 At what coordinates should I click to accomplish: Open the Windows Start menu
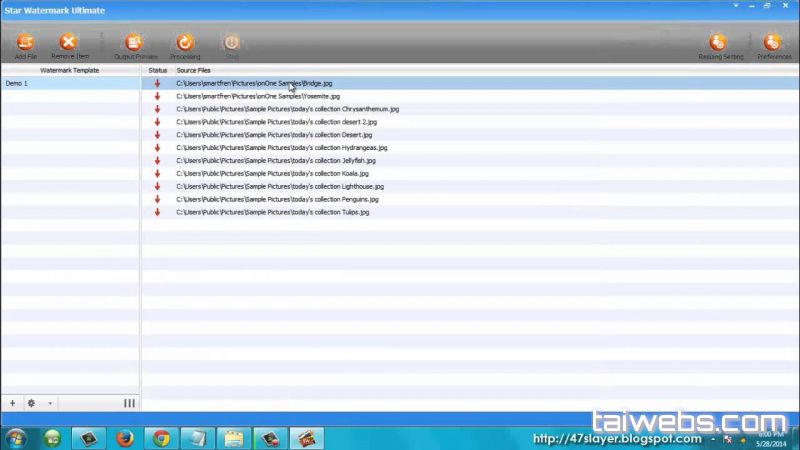coord(17,438)
